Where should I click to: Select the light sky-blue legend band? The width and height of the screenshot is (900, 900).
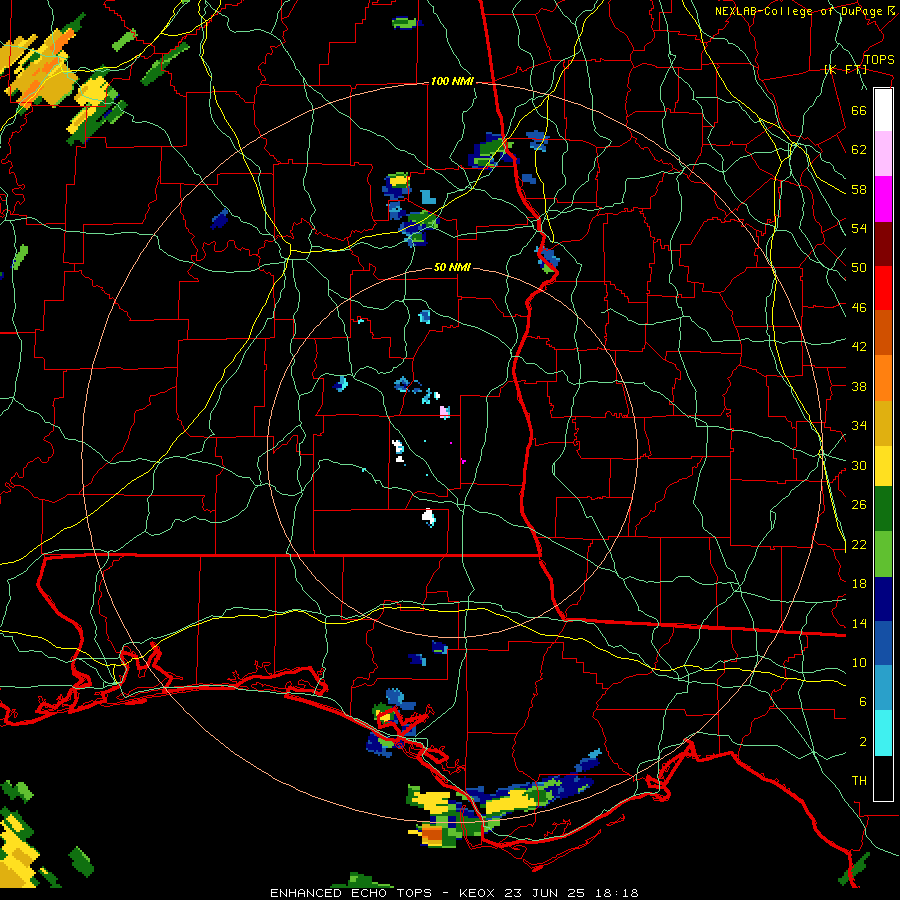click(883, 688)
